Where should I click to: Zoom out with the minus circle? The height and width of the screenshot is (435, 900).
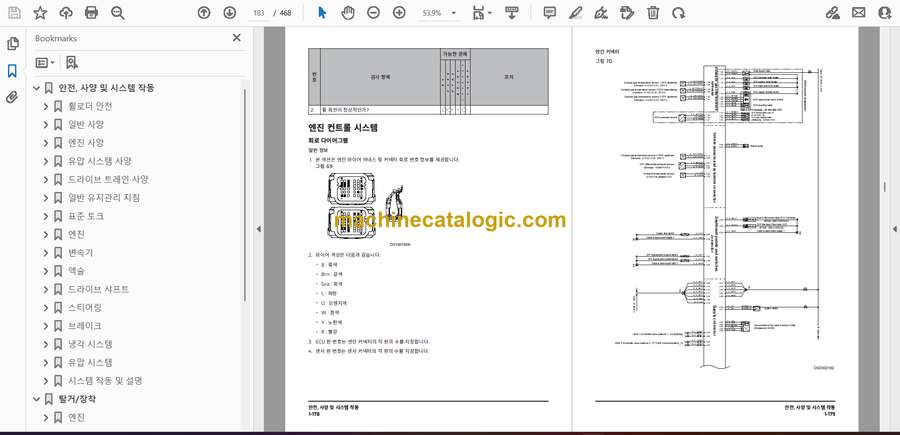pyautogui.click(x=374, y=13)
